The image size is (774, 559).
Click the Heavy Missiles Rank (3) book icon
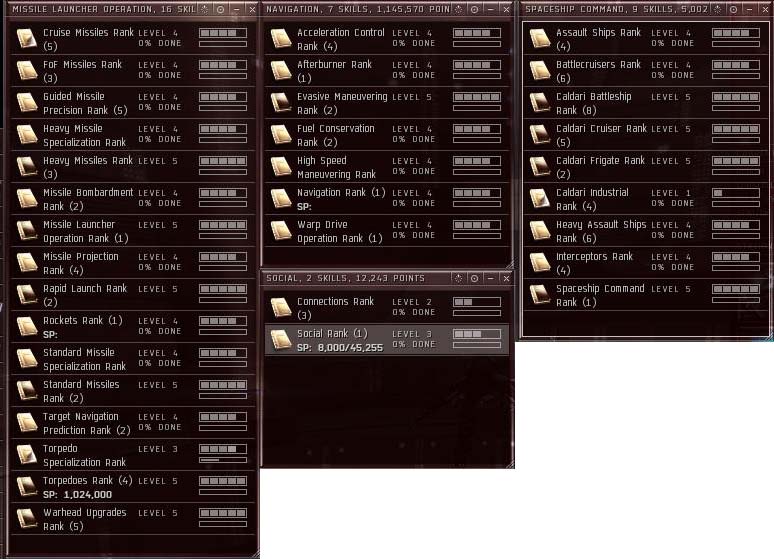(27, 166)
